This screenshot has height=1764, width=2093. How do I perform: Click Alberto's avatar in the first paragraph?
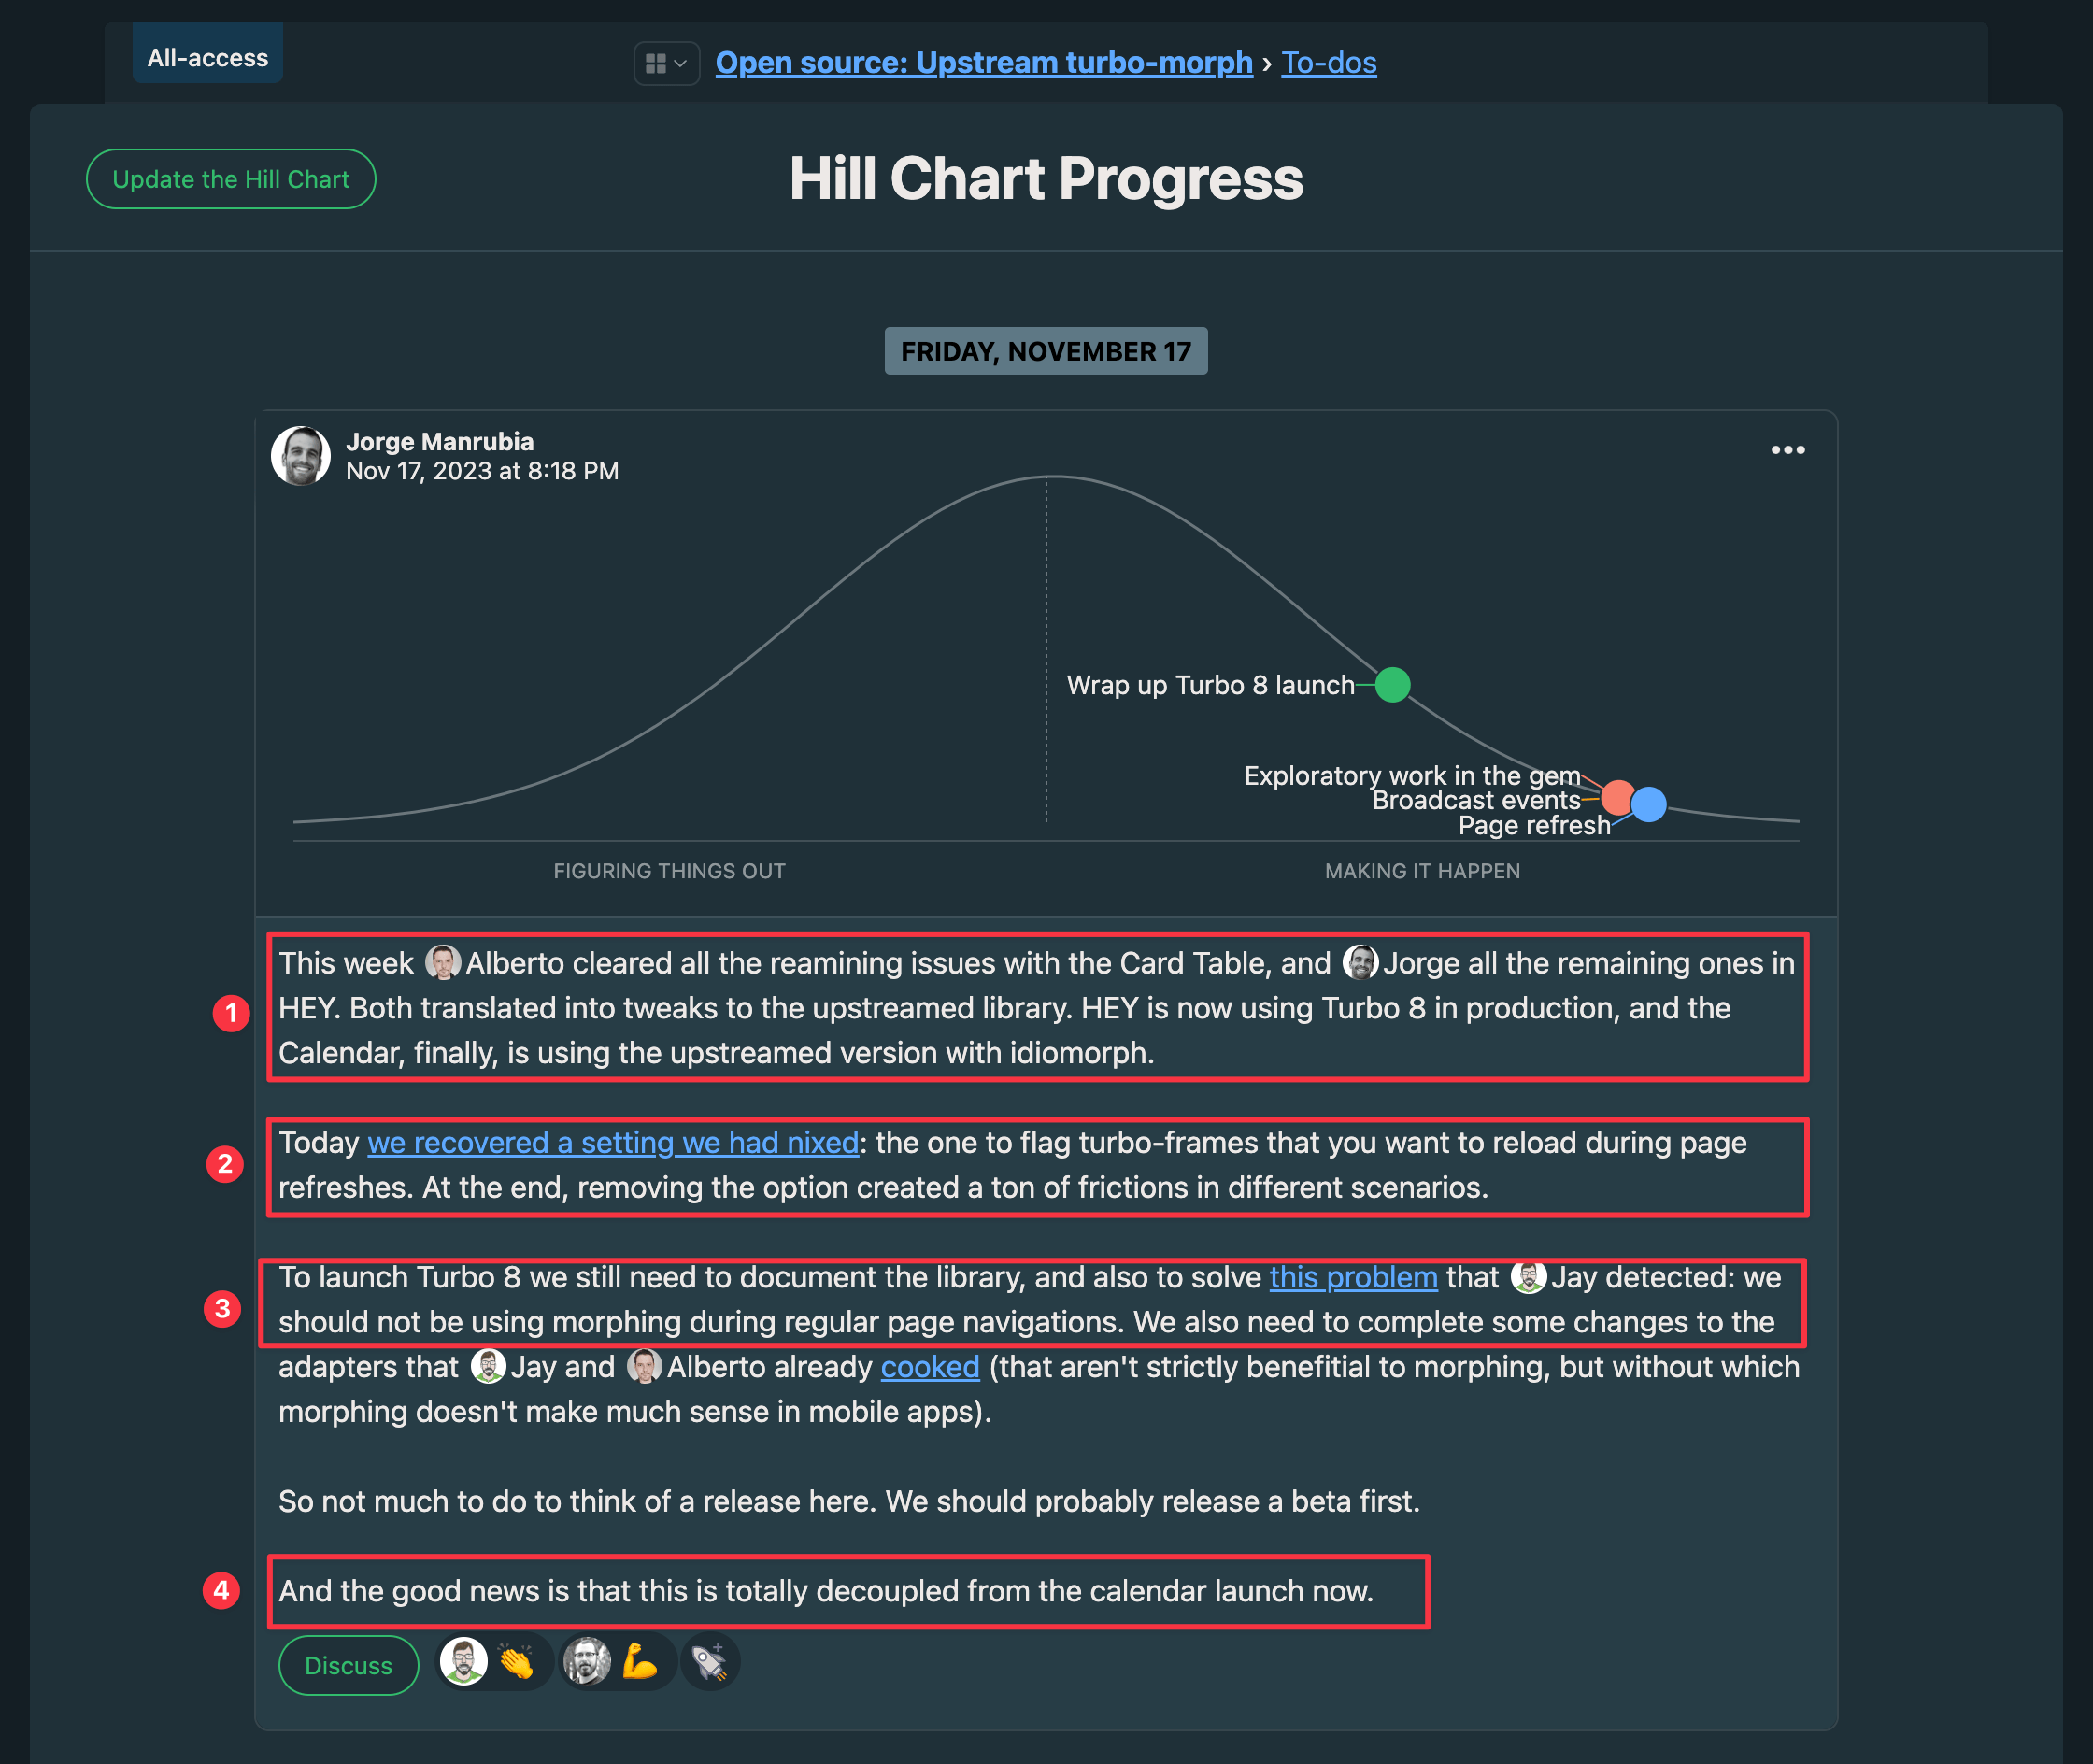(442, 963)
